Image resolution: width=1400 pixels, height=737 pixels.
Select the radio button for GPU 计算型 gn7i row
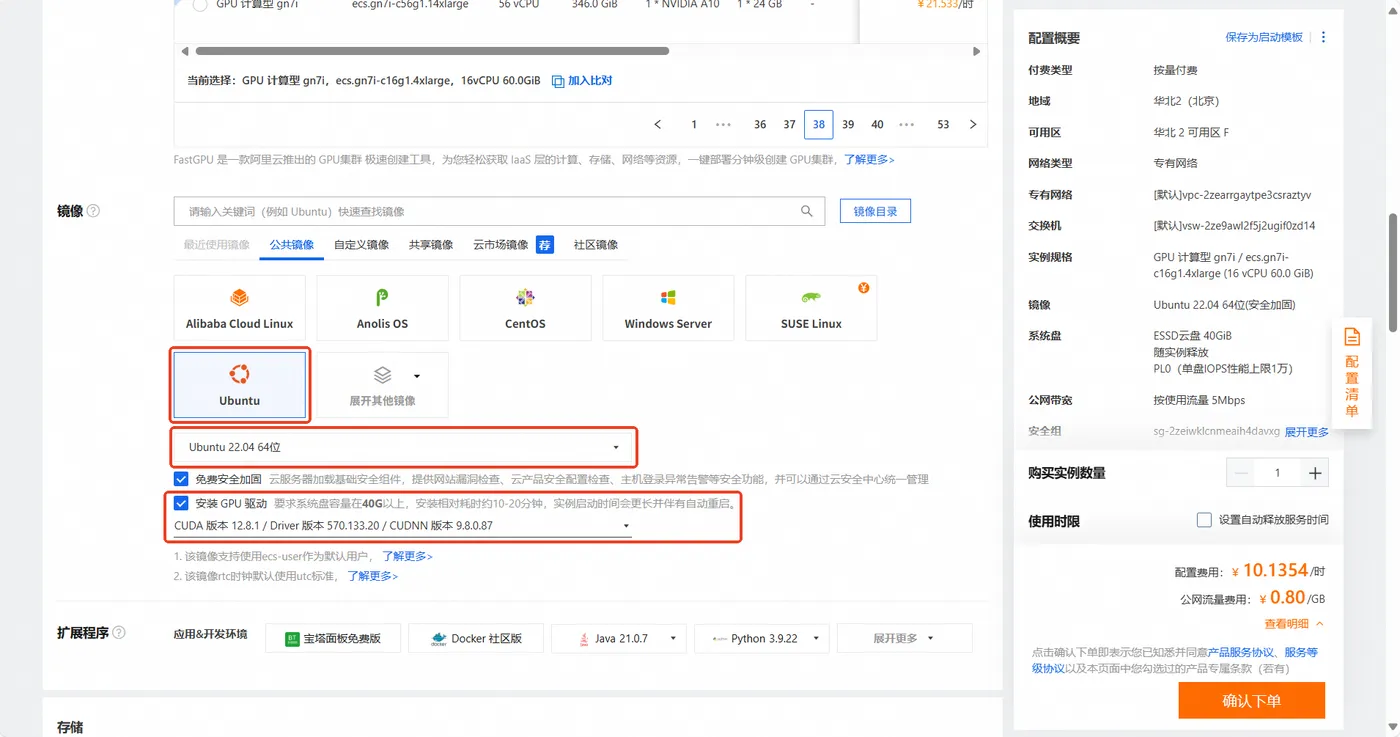[199, 5]
